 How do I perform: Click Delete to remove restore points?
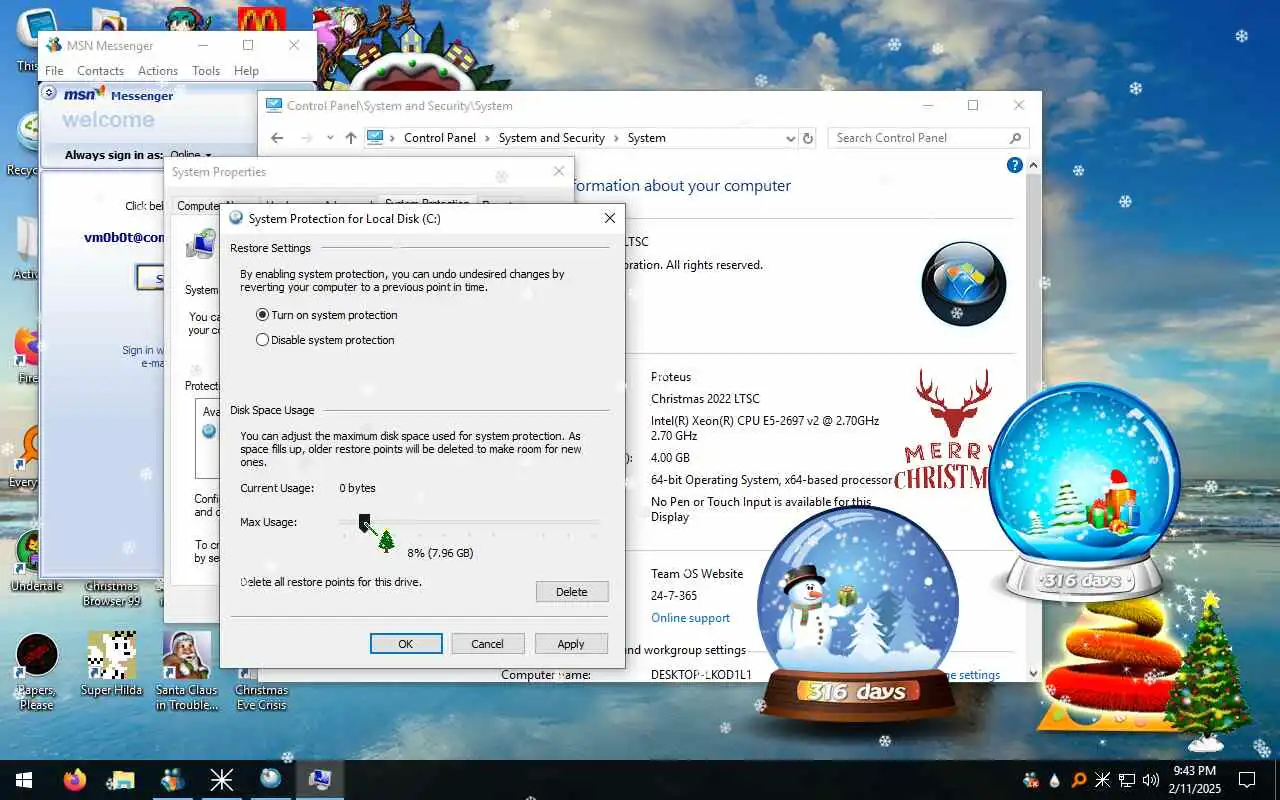click(x=571, y=591)
